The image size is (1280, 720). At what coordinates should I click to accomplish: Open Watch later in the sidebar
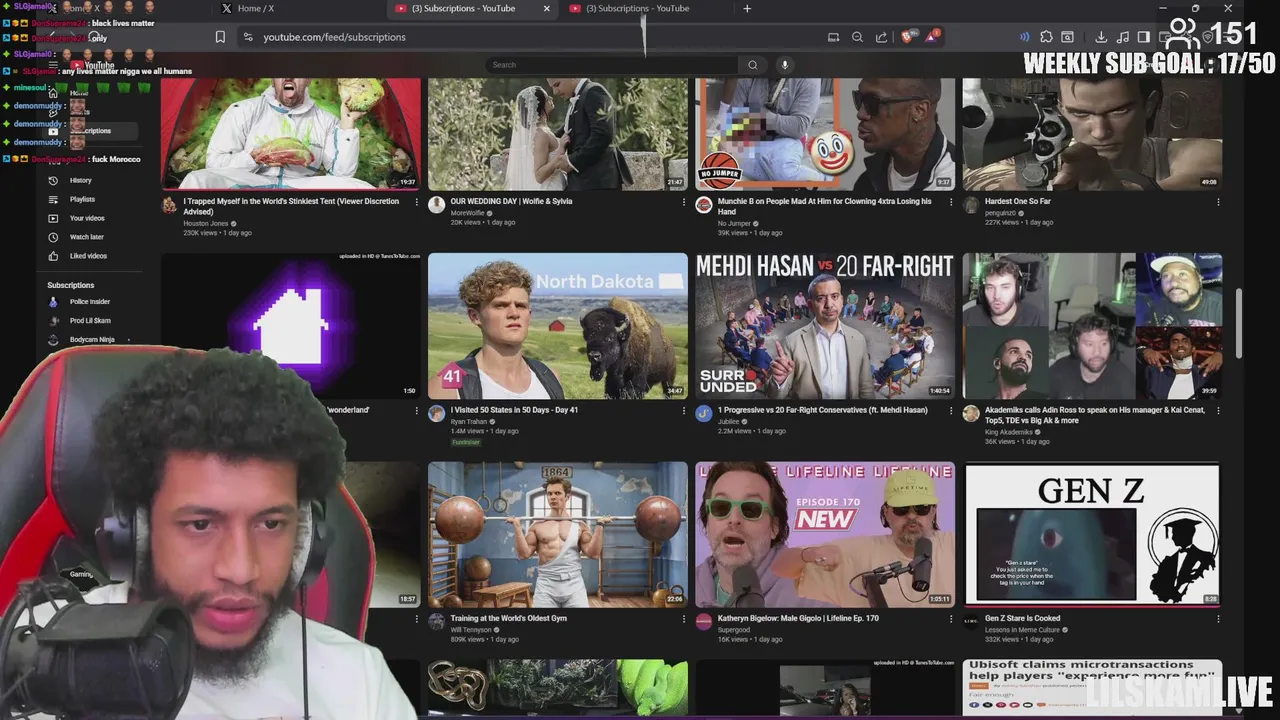[x=88, y=237]
